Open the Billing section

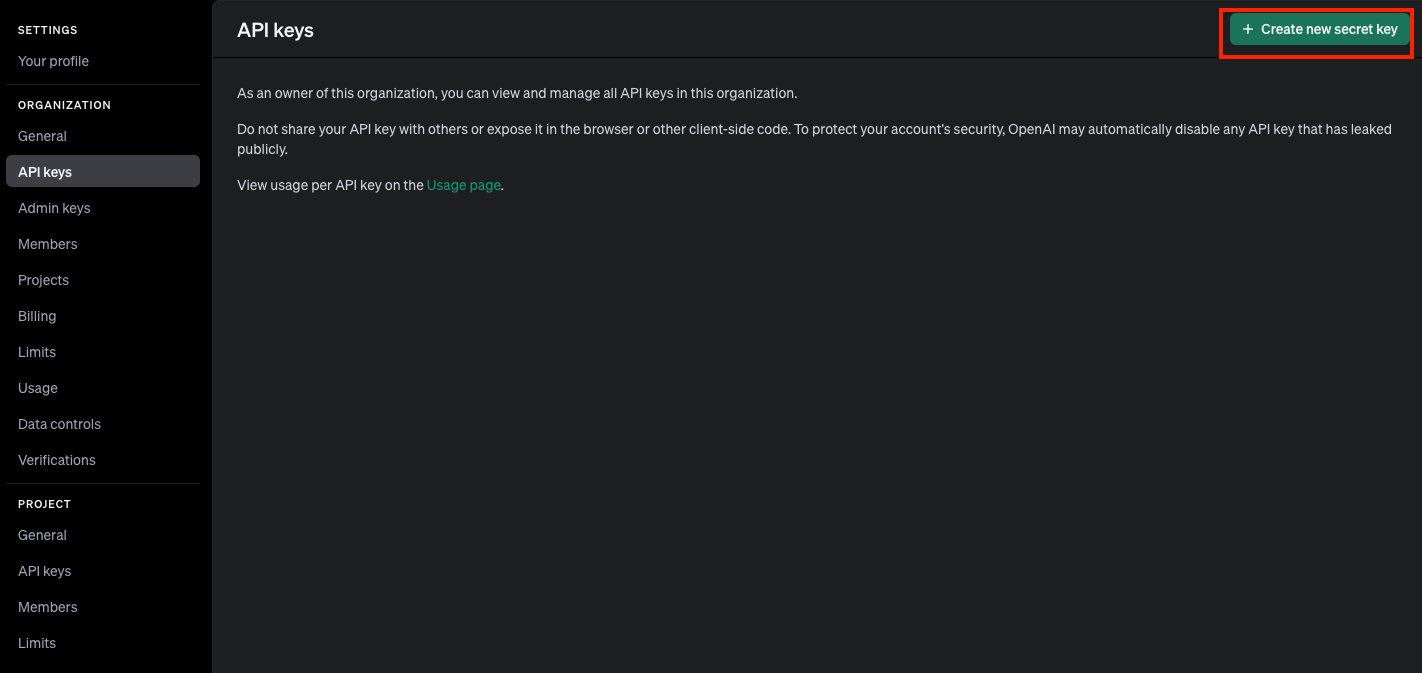[37, 316]
